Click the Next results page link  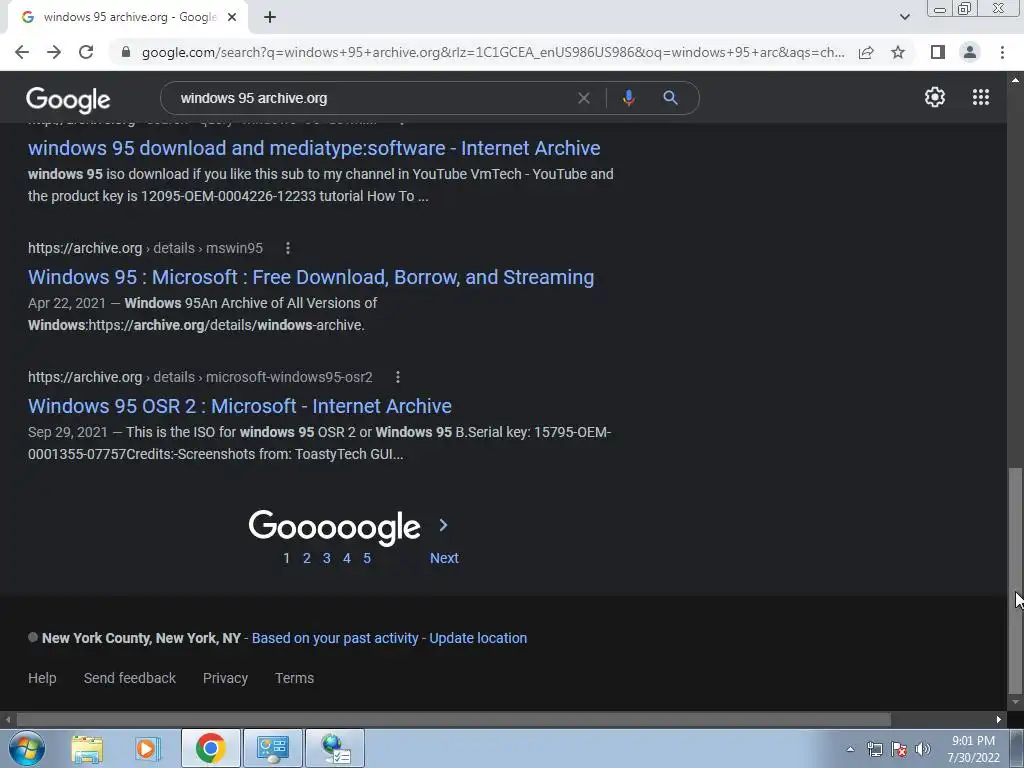[444, 558]
